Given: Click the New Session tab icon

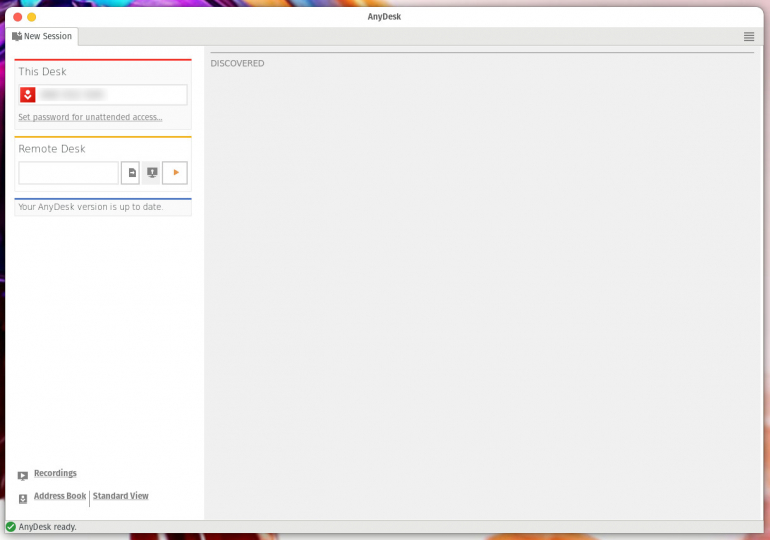Looking at the screenshot, I should point(17,36).
